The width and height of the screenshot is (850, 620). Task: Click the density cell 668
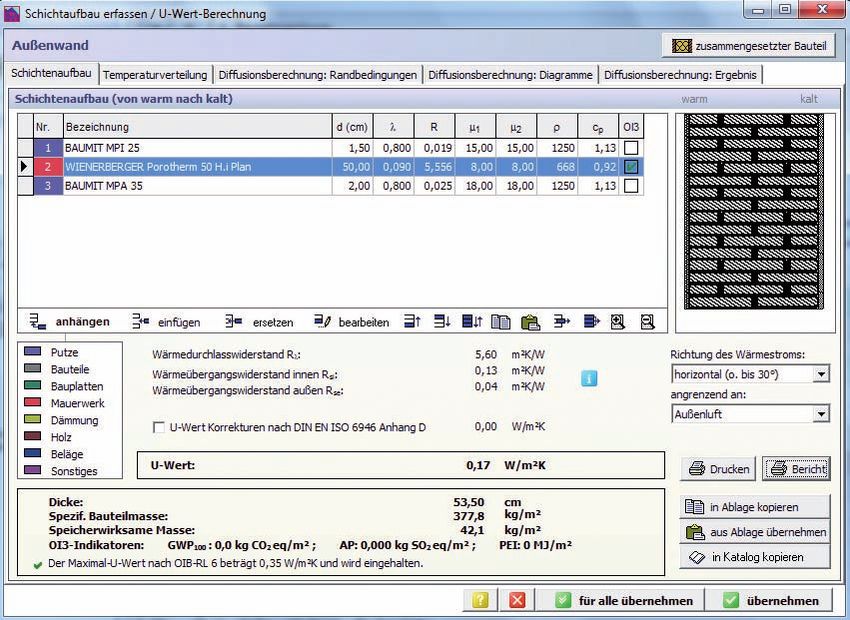coord(557,167)
